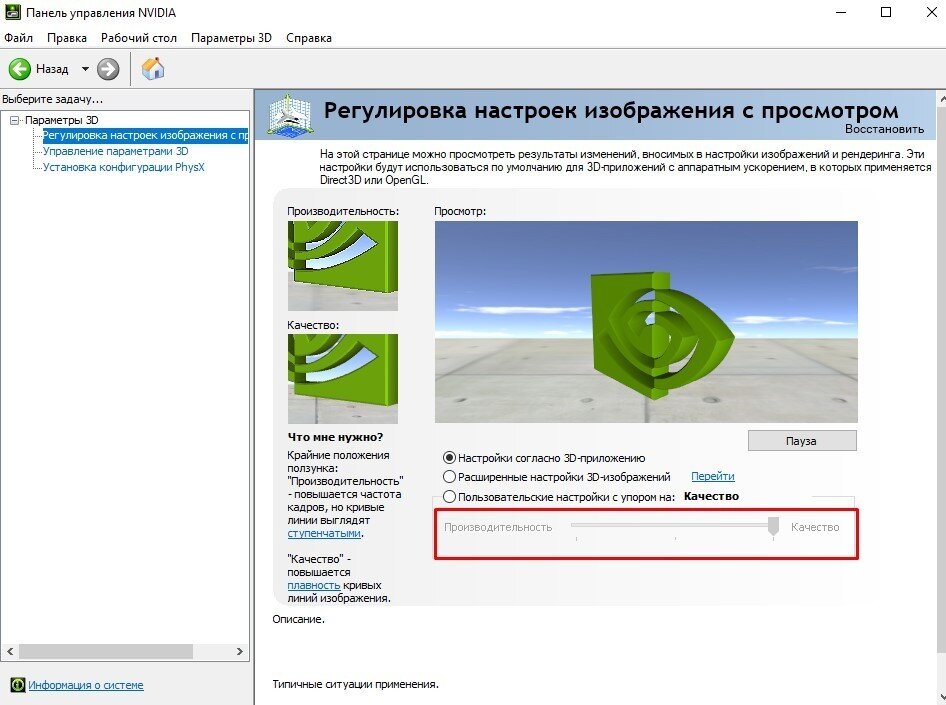Click the grey Forward arrow icon
This screenshot has width=946, height=705.
[x=108, y=69]
